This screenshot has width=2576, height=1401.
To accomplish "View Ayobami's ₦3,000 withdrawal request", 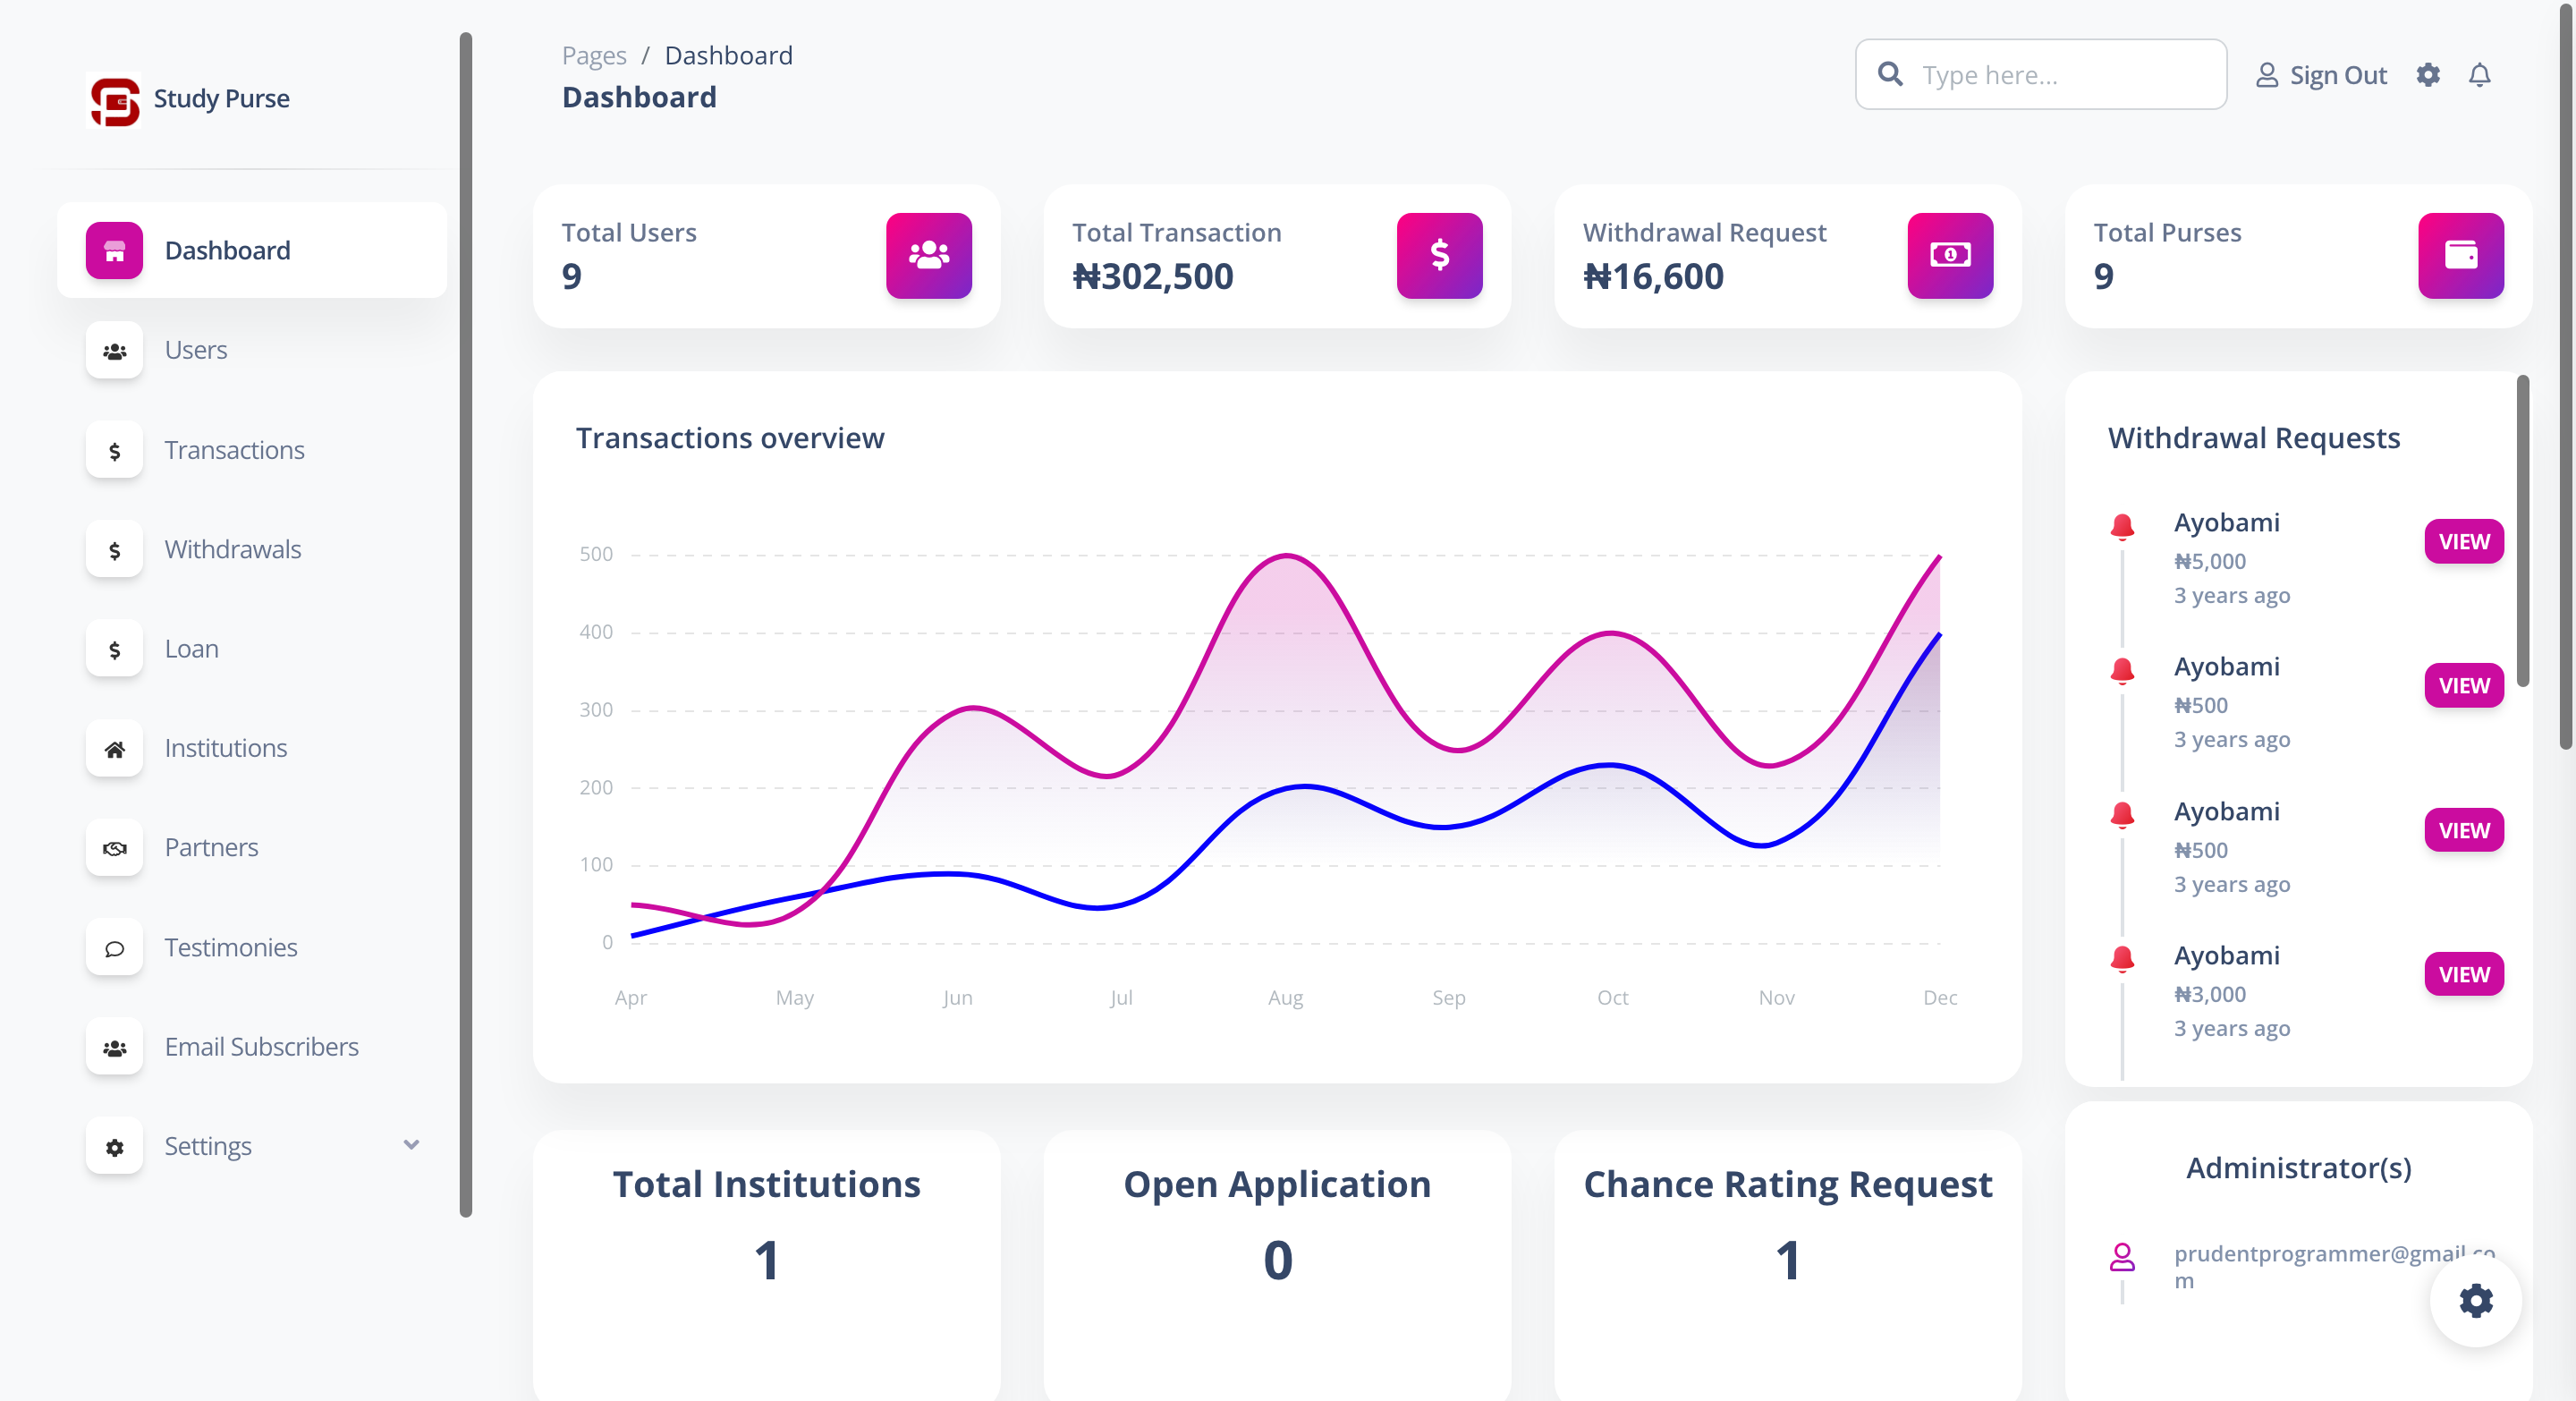I will pos(2462,974).
